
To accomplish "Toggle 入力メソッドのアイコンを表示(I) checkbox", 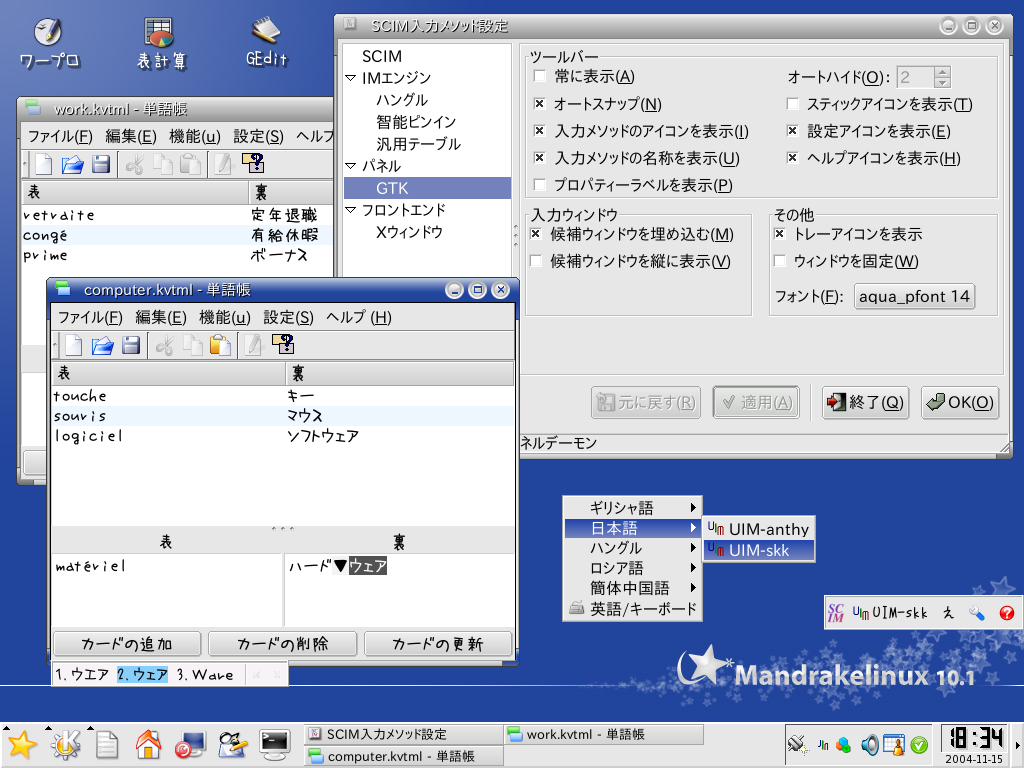I will click(x=539, y=131).
